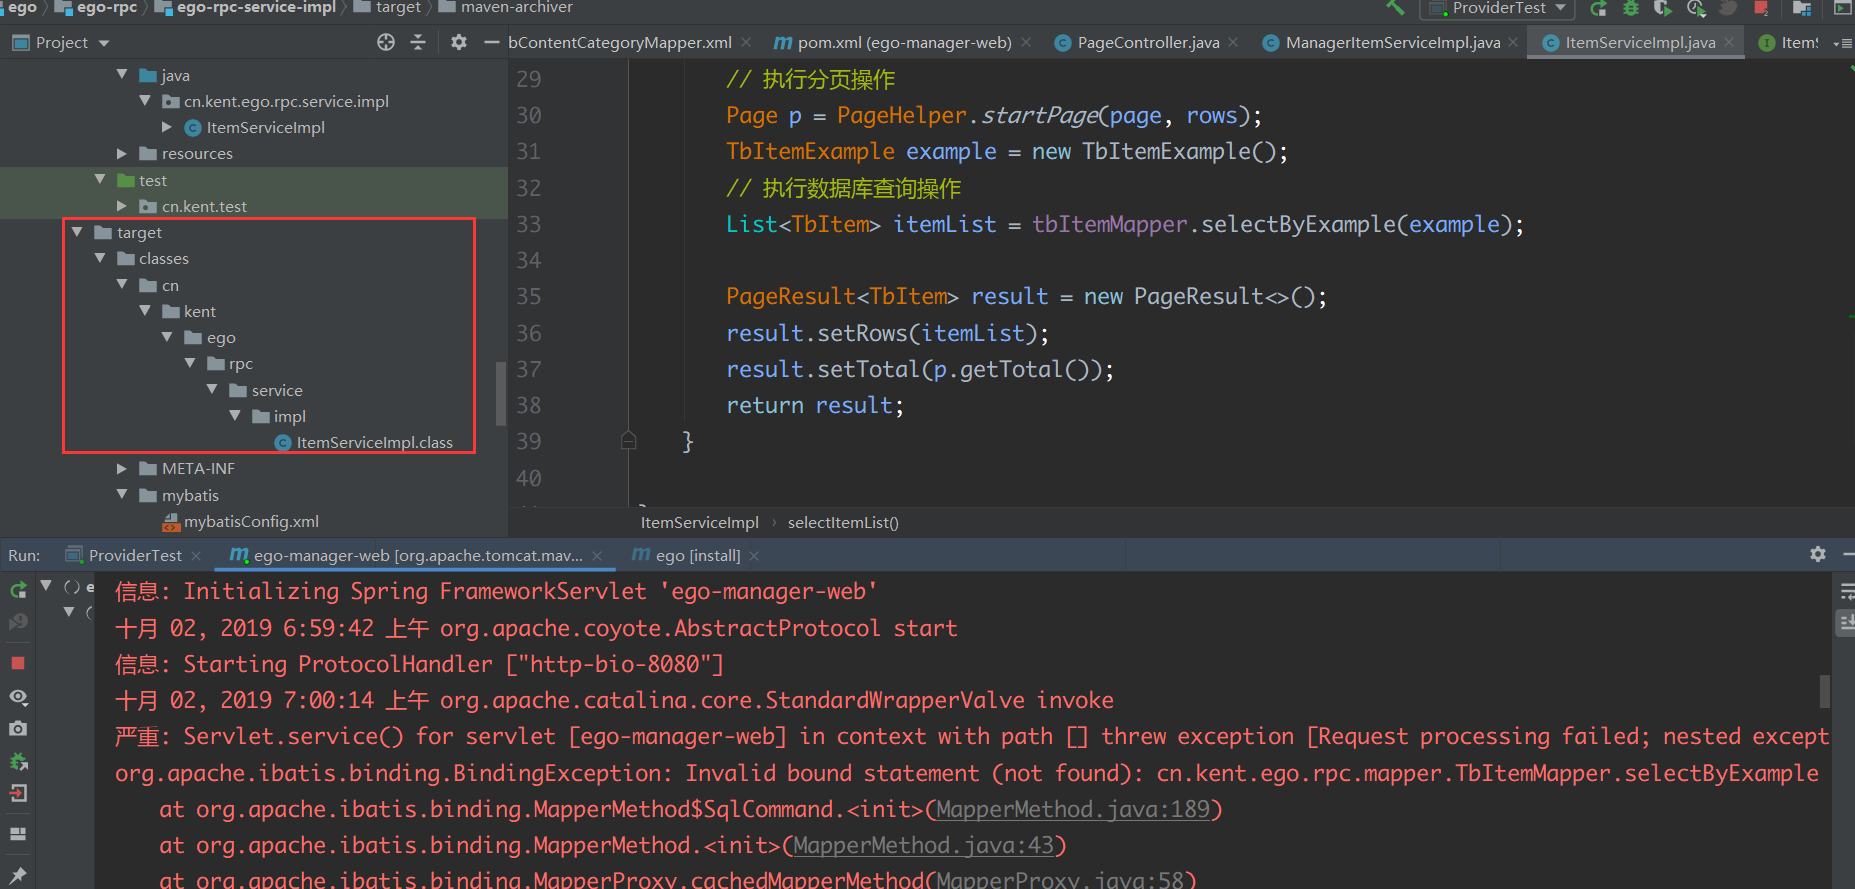Select ego [install] run tab
1855x889 pixels.
686,555
